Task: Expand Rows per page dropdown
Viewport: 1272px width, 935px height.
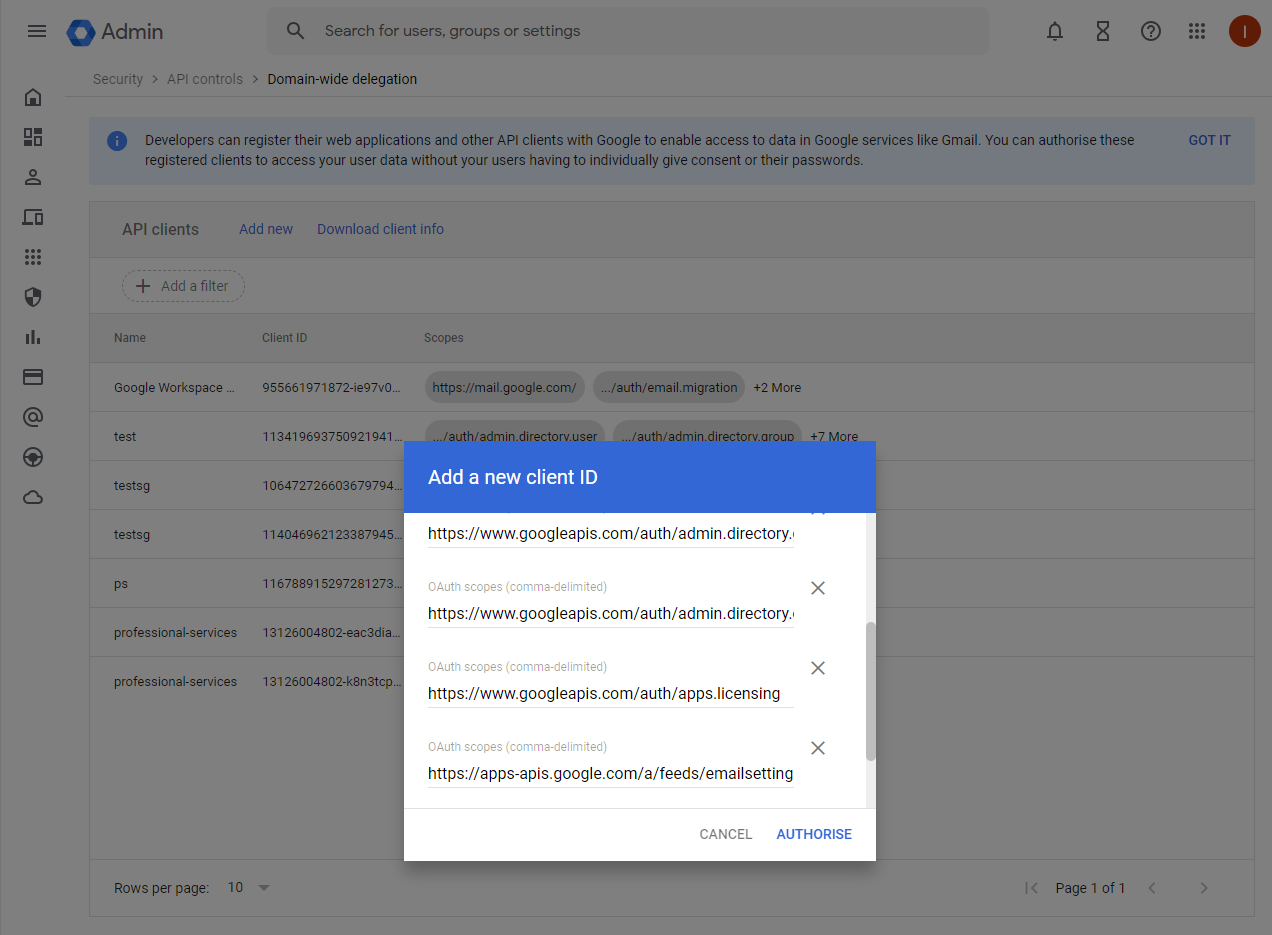Action: [250, 887]
